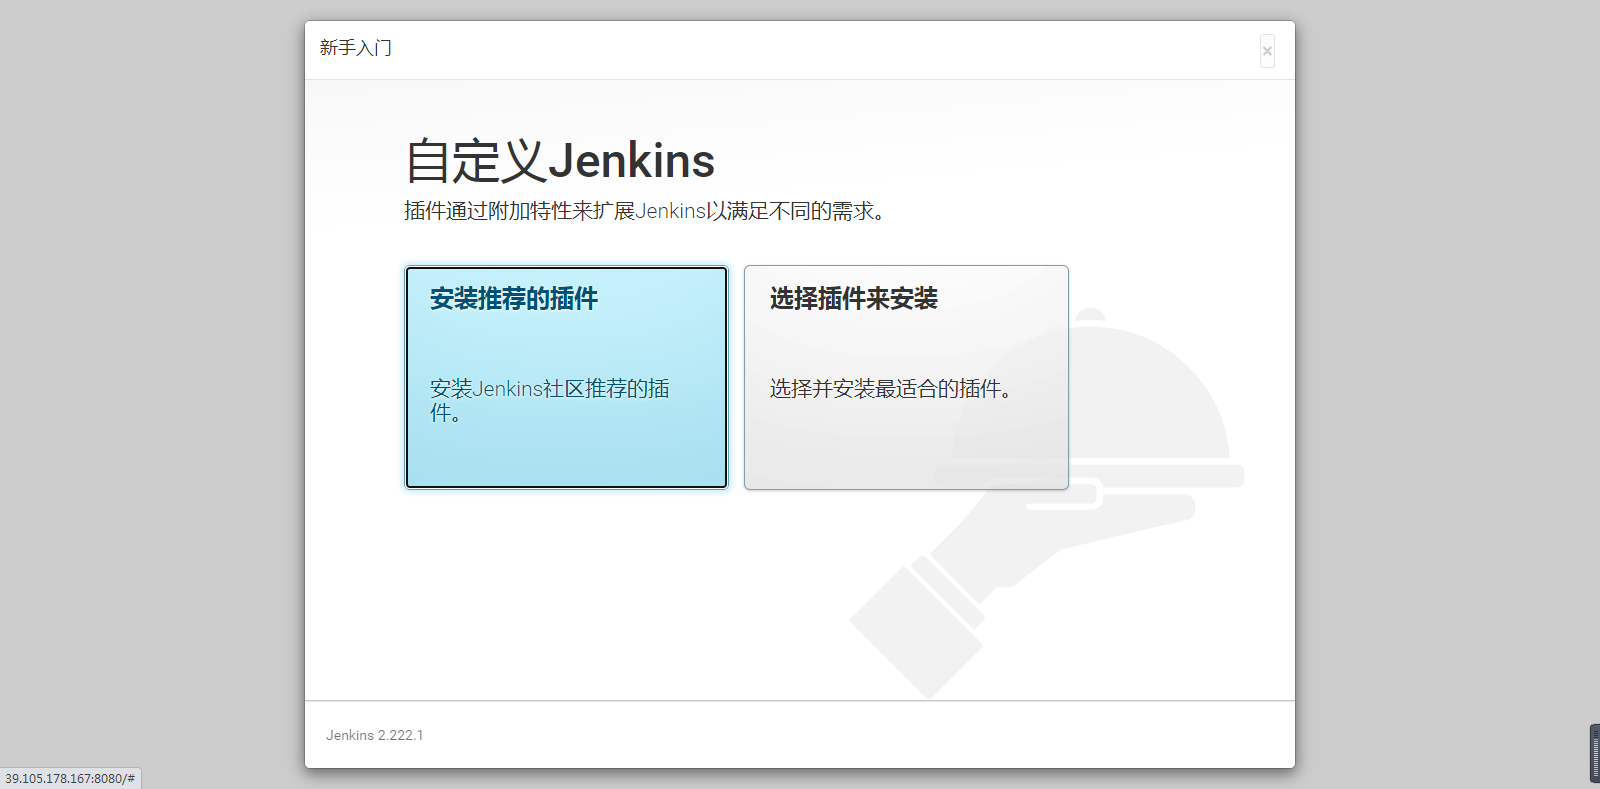Choose the 安装推荐的插件 option card
Image resolution: width=1600 pixels, height=789 pixels.
tap(566, 377)
